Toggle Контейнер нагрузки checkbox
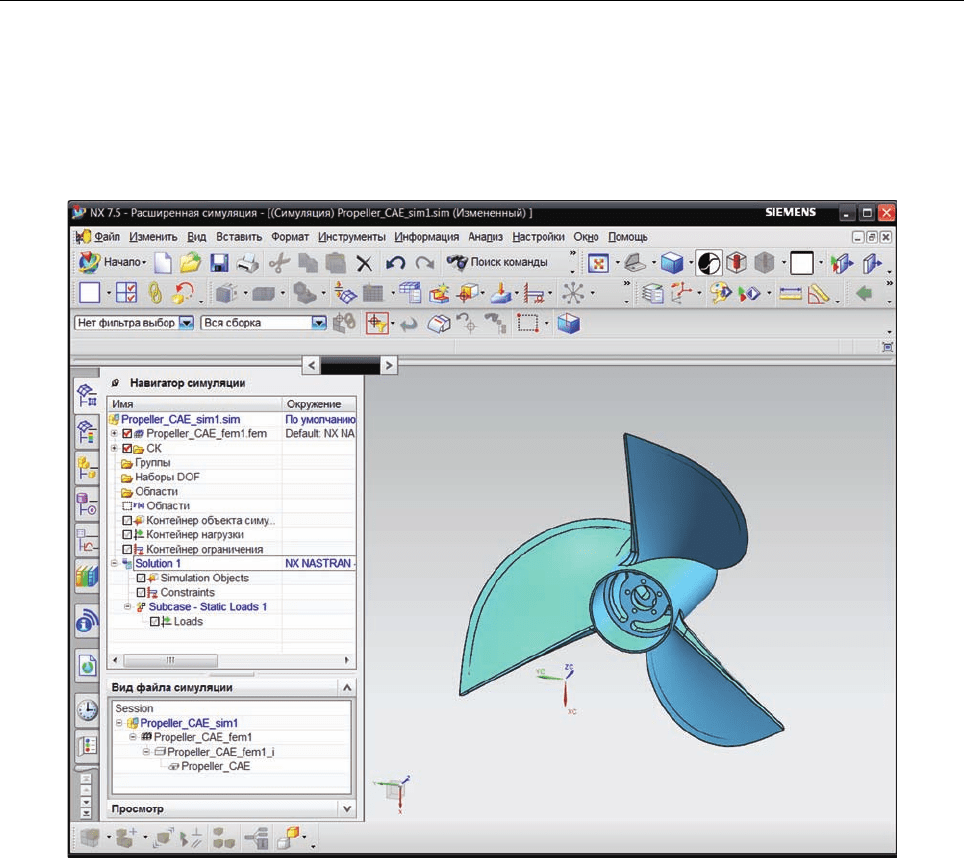964x858 pixels. coord(127,535)
